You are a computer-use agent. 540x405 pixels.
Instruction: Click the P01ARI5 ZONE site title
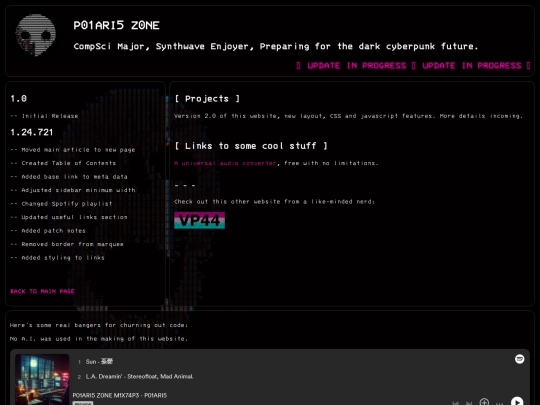(x=116, y=25)
